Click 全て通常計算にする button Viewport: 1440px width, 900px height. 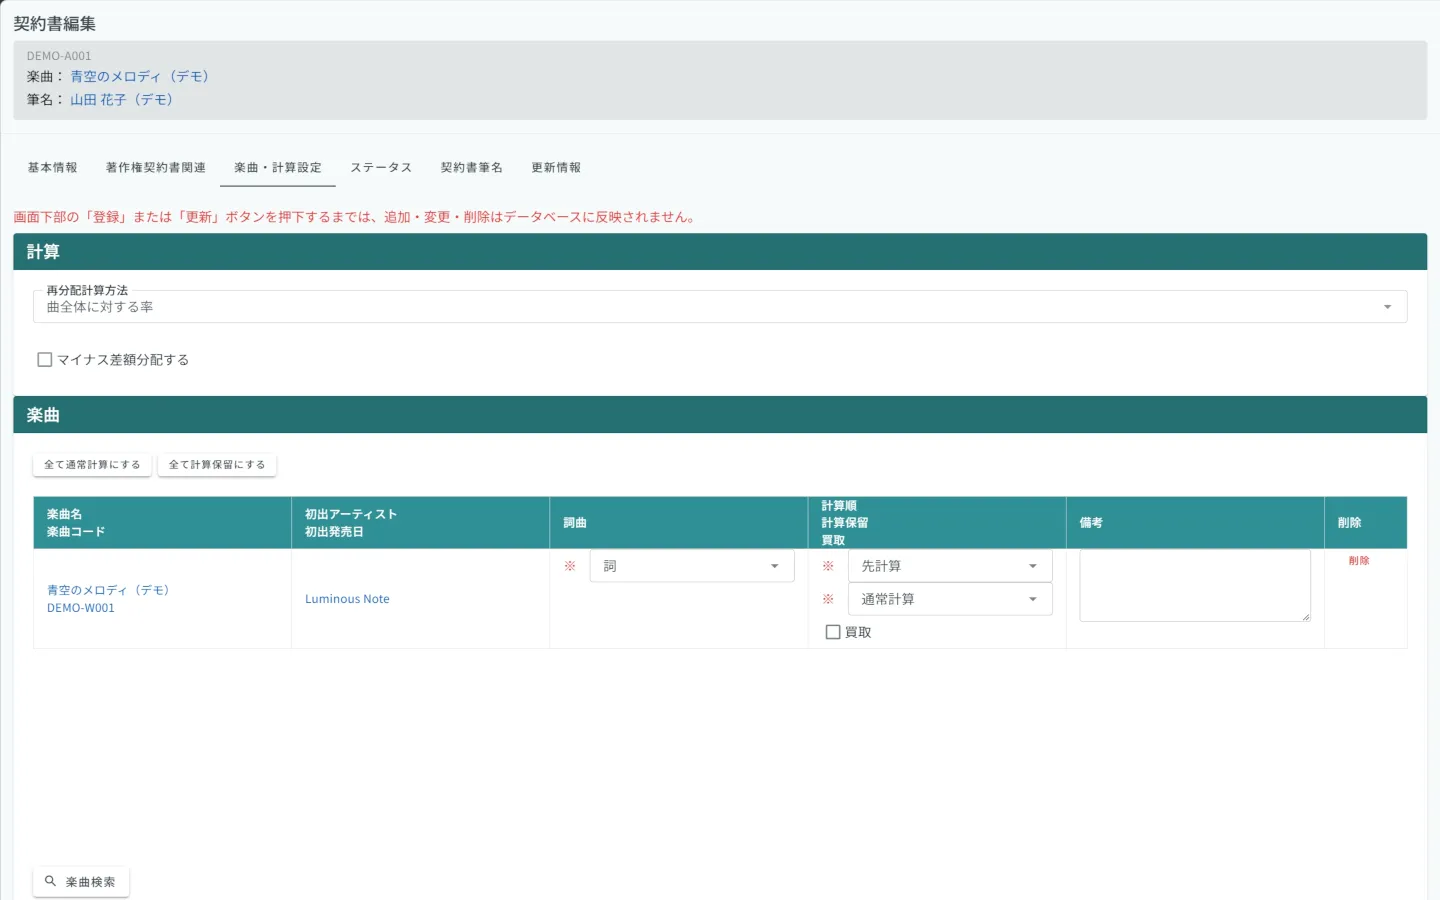tap(92, 464)
